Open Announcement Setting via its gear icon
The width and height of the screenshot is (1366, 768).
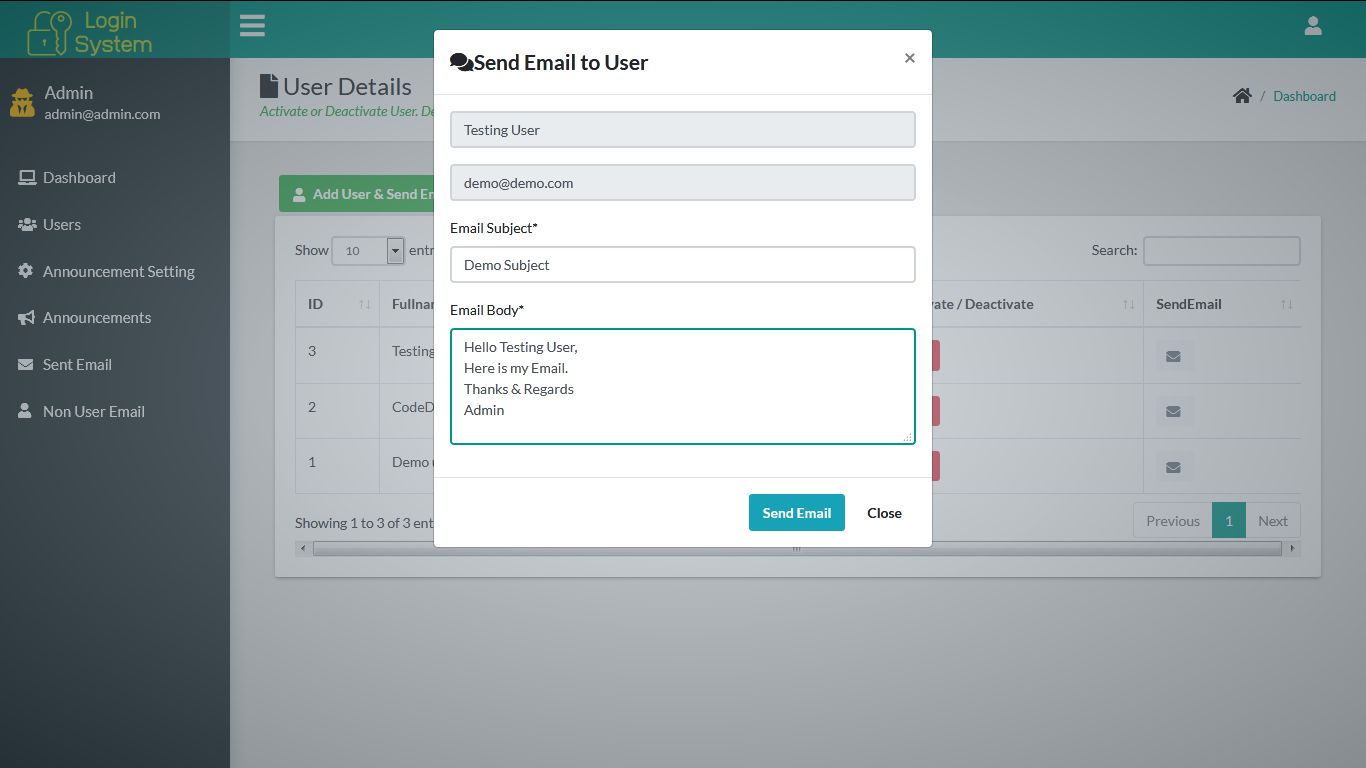pos(27,271)
